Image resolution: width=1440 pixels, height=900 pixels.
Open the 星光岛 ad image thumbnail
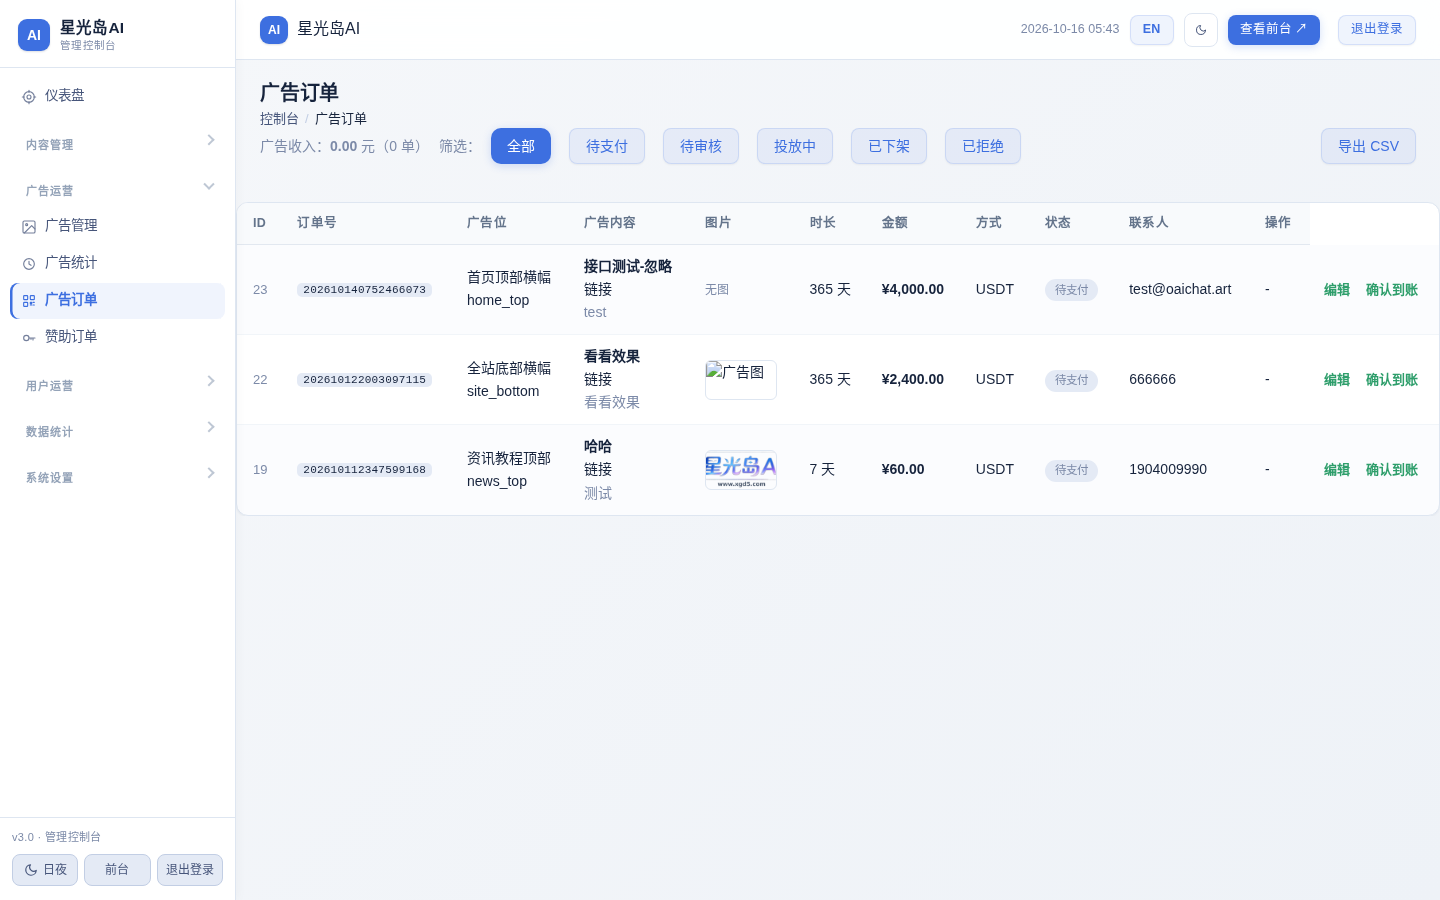pos(741,470)
